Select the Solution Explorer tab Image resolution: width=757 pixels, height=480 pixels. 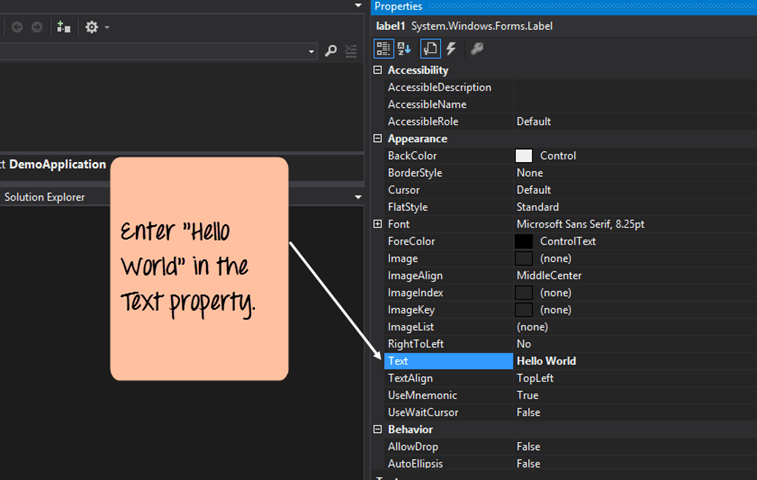(x=44, y=197)
